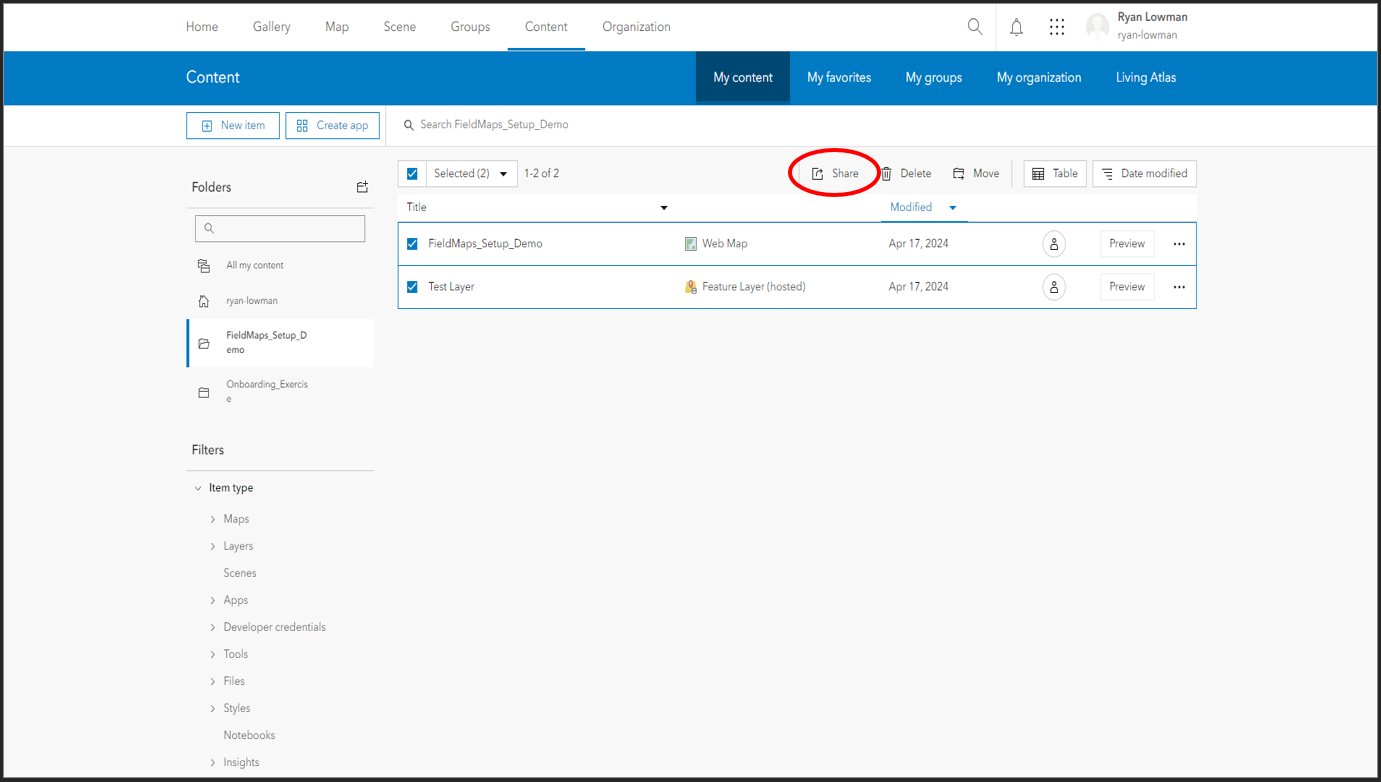
Task: Open the app launcher grid
Action: tap(1057, 27)
